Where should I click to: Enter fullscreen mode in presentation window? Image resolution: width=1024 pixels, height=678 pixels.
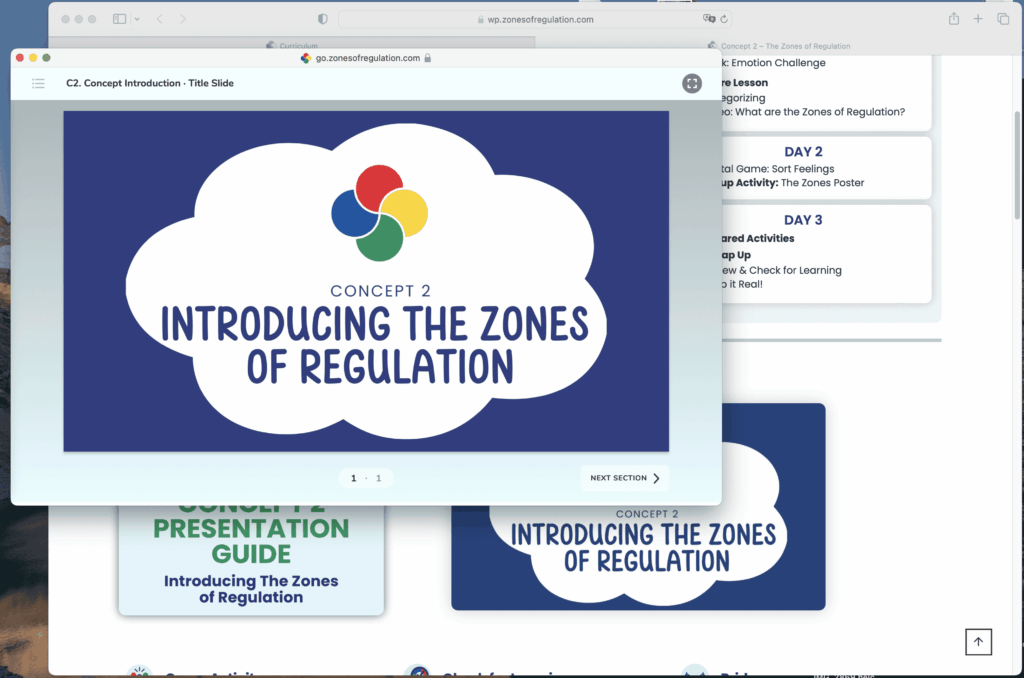[x=692, y=83]
